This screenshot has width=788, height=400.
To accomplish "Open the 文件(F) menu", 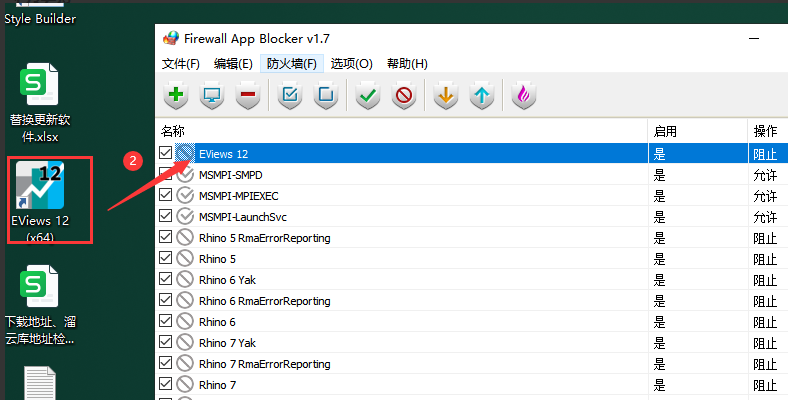I will click(181, 64).
